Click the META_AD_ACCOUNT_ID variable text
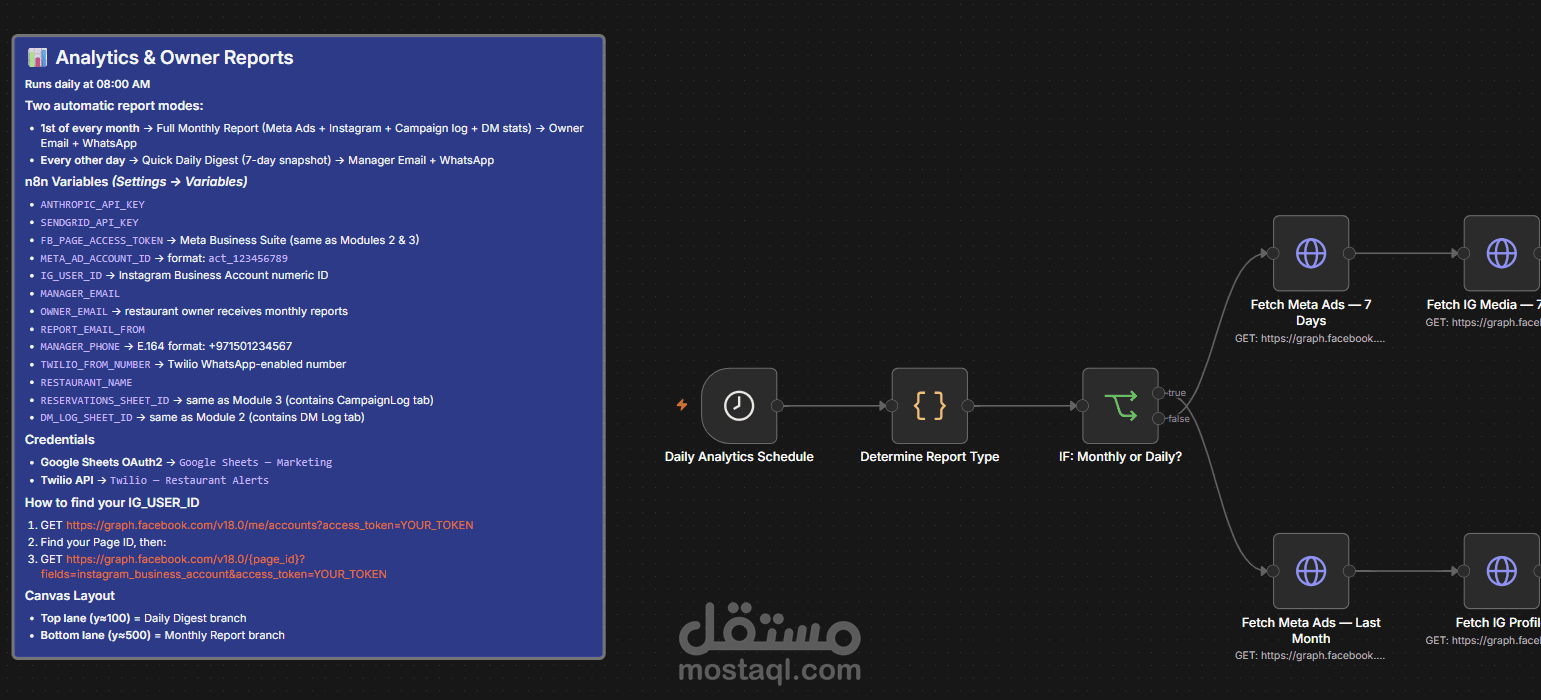1541x700 pixels. tap(95, 259)
